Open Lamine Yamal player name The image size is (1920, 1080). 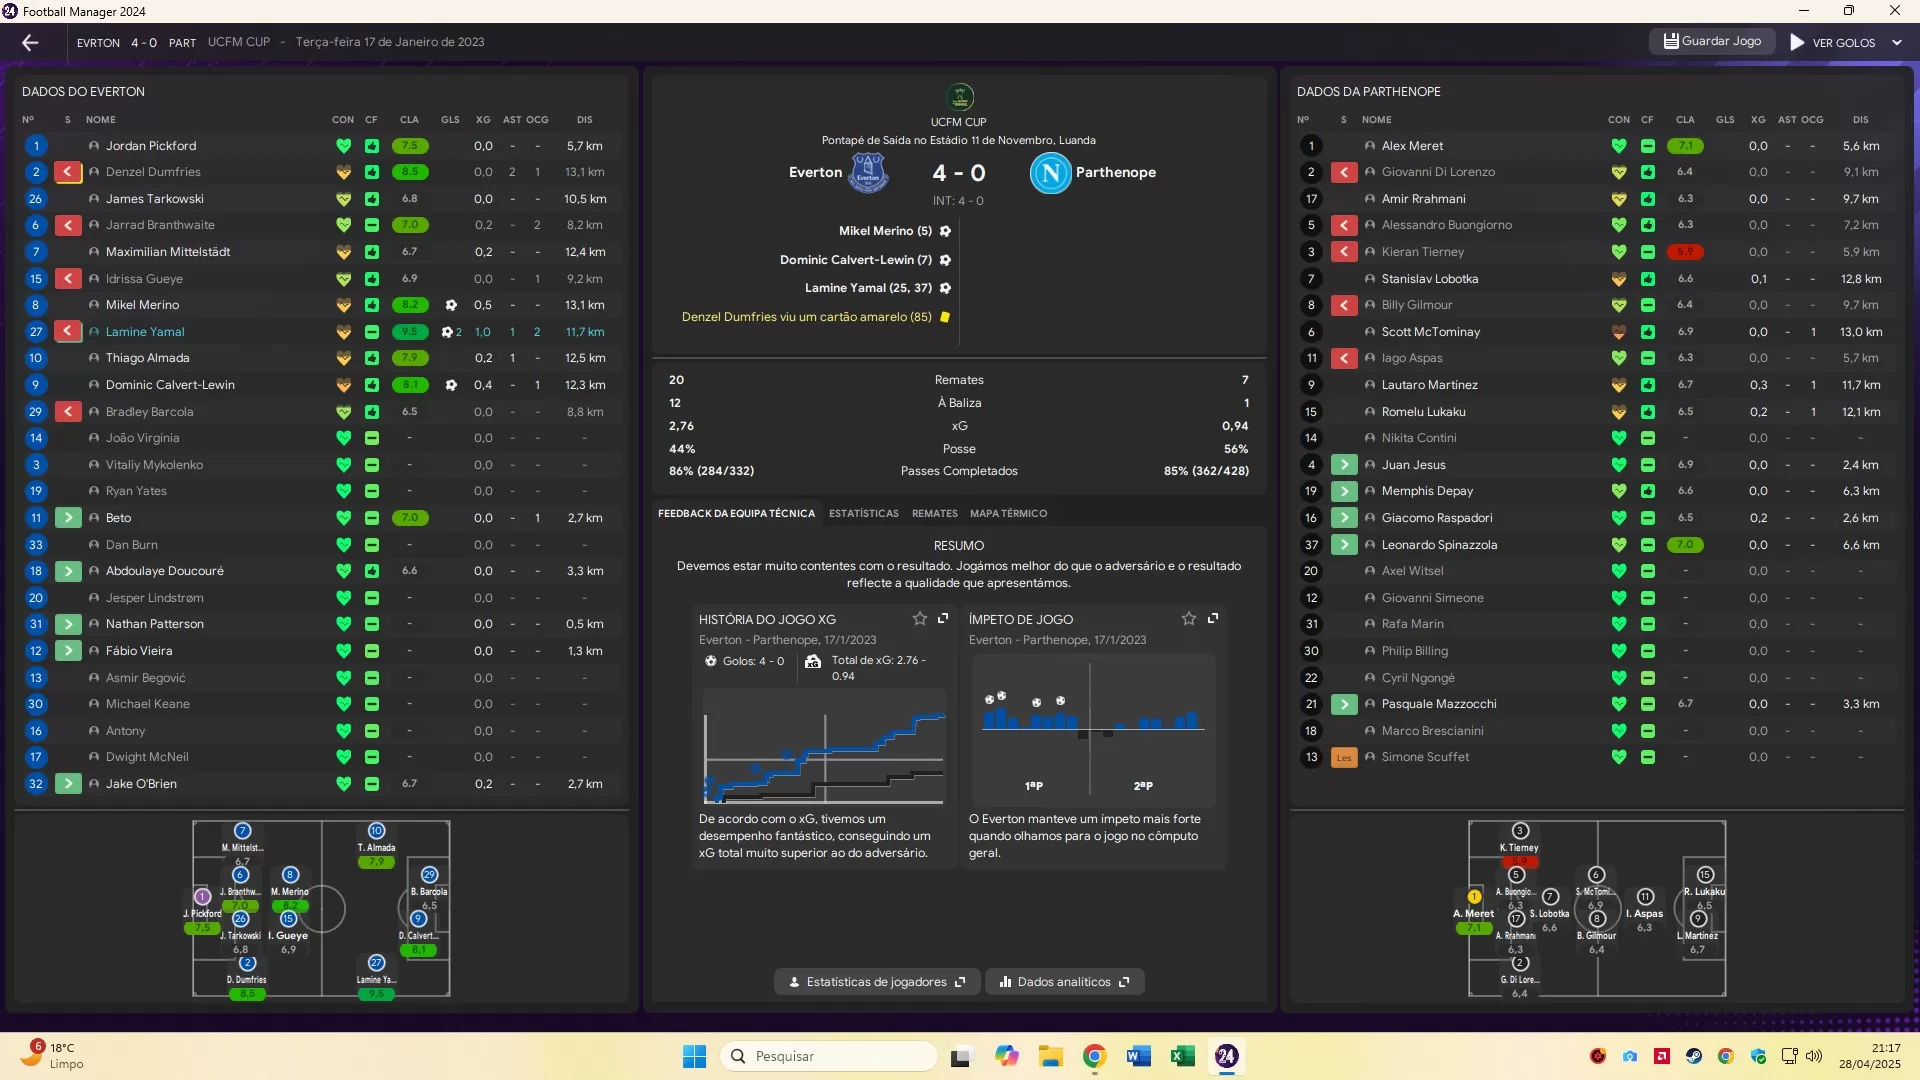click(145, 332)
